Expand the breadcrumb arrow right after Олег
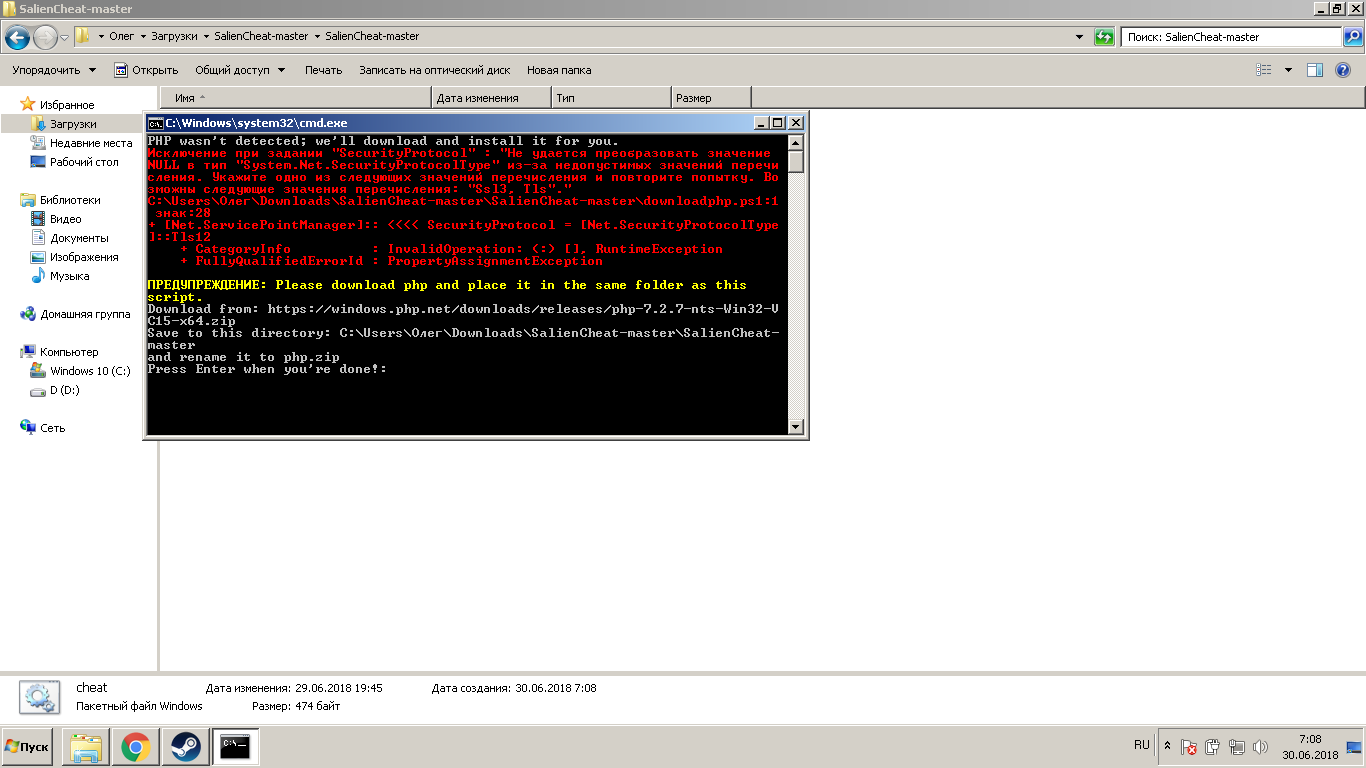 click(x=143, y=37)
